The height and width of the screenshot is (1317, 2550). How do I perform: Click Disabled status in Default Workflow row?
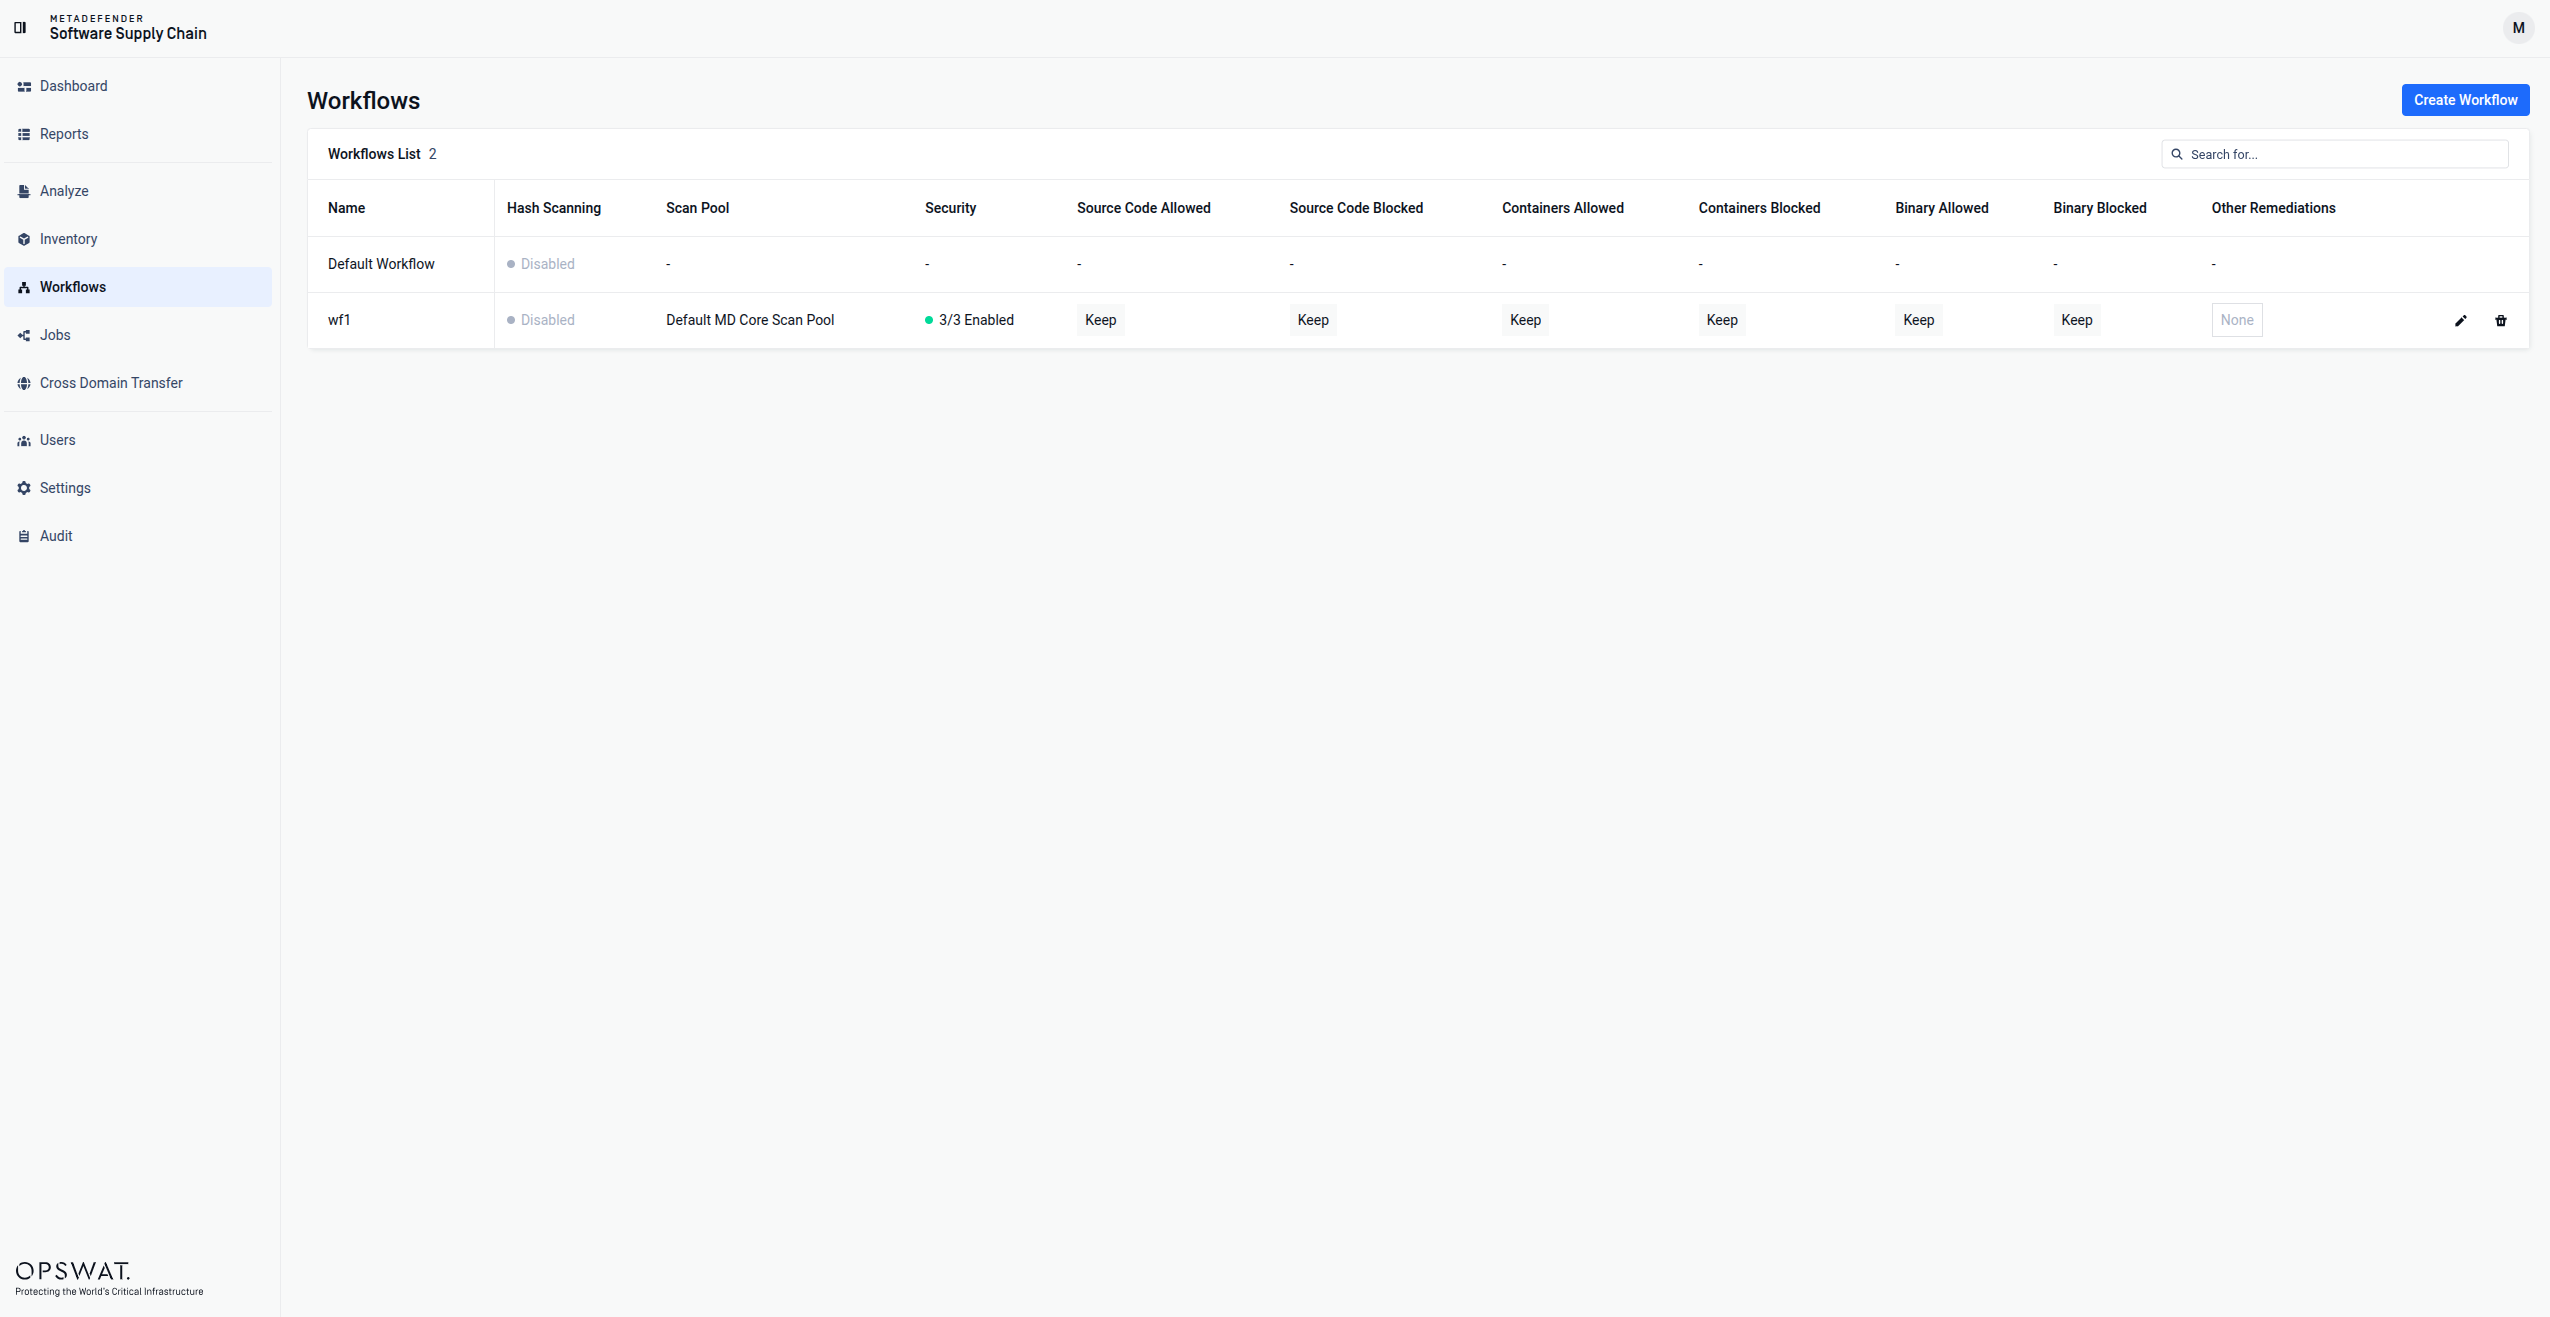pyautogui.click(x=541, y=264)
